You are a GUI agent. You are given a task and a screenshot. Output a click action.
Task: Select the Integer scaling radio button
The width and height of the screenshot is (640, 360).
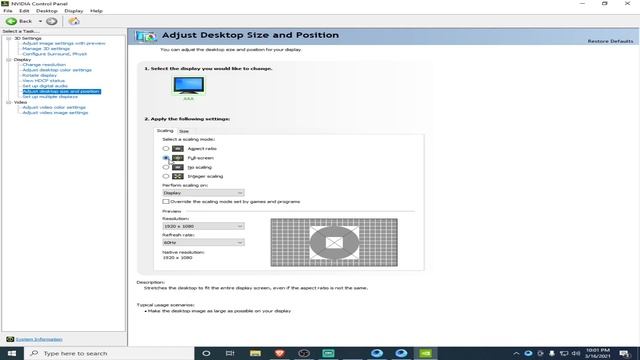coord(166,176)
